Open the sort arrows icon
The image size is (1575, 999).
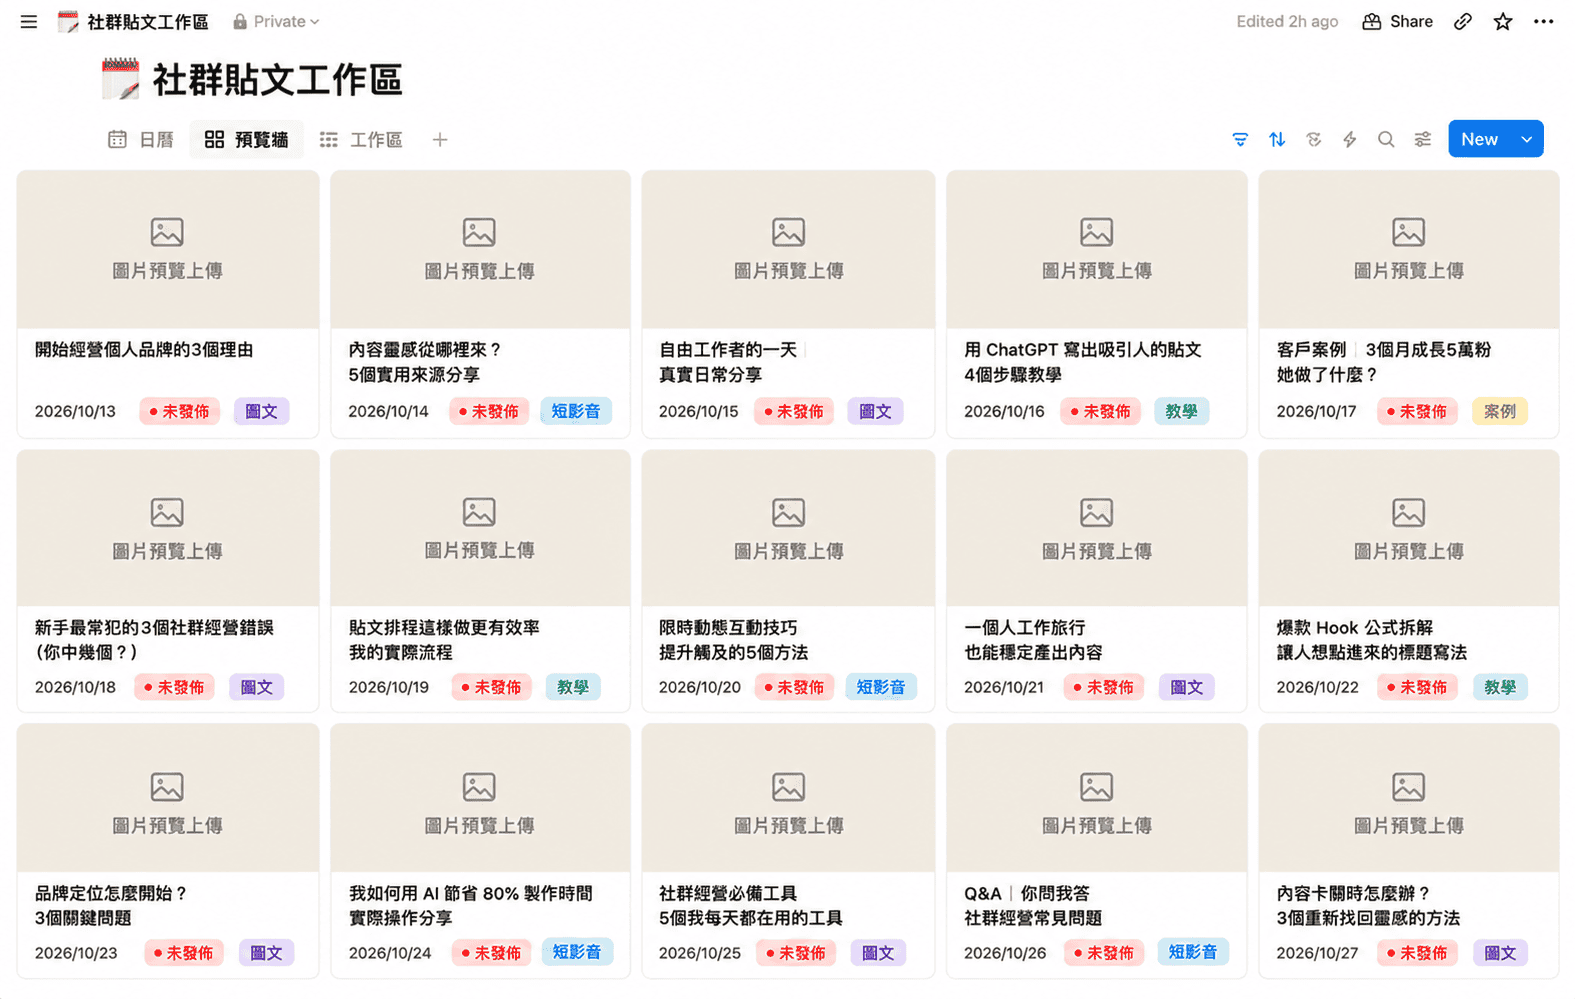(1277, 139)
